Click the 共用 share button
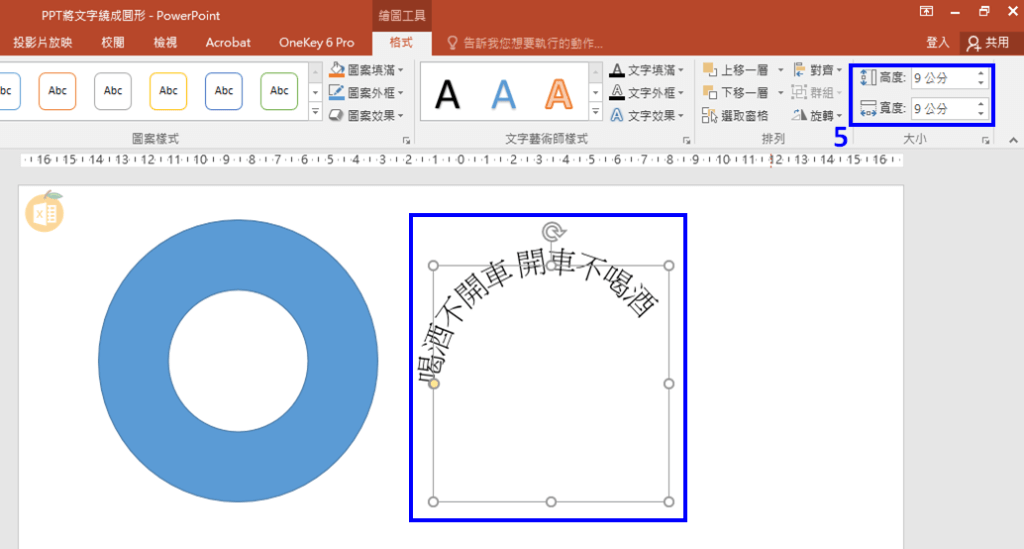The image size is (1024, 549). pos(987,43)
